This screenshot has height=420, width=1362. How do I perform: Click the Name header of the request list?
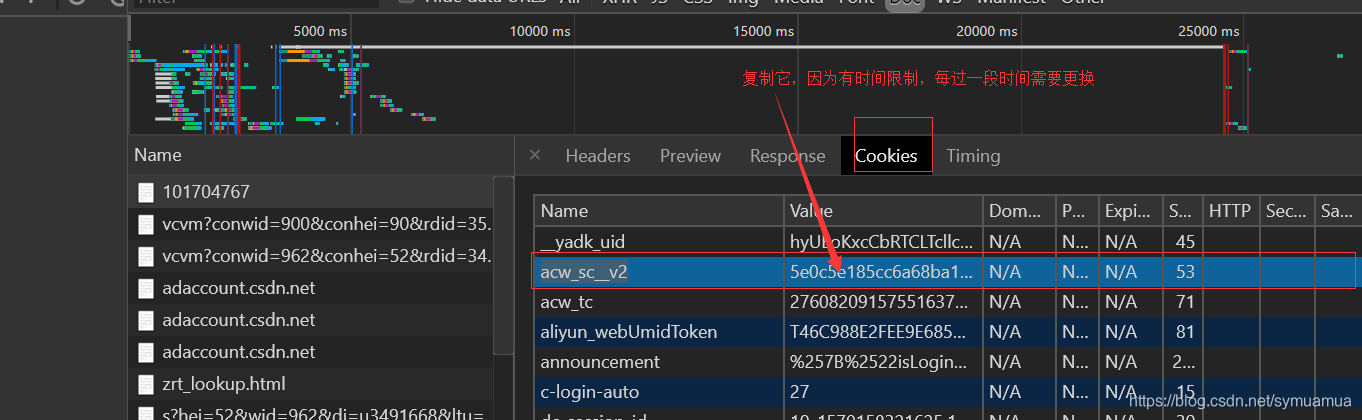158,155
